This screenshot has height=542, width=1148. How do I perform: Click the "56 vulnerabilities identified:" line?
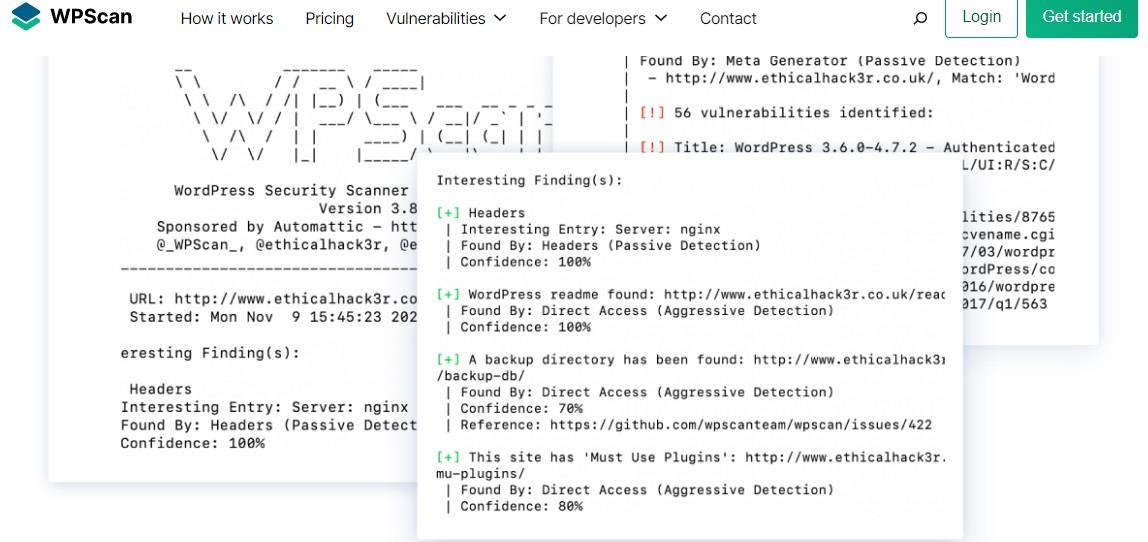coord(786,113)
